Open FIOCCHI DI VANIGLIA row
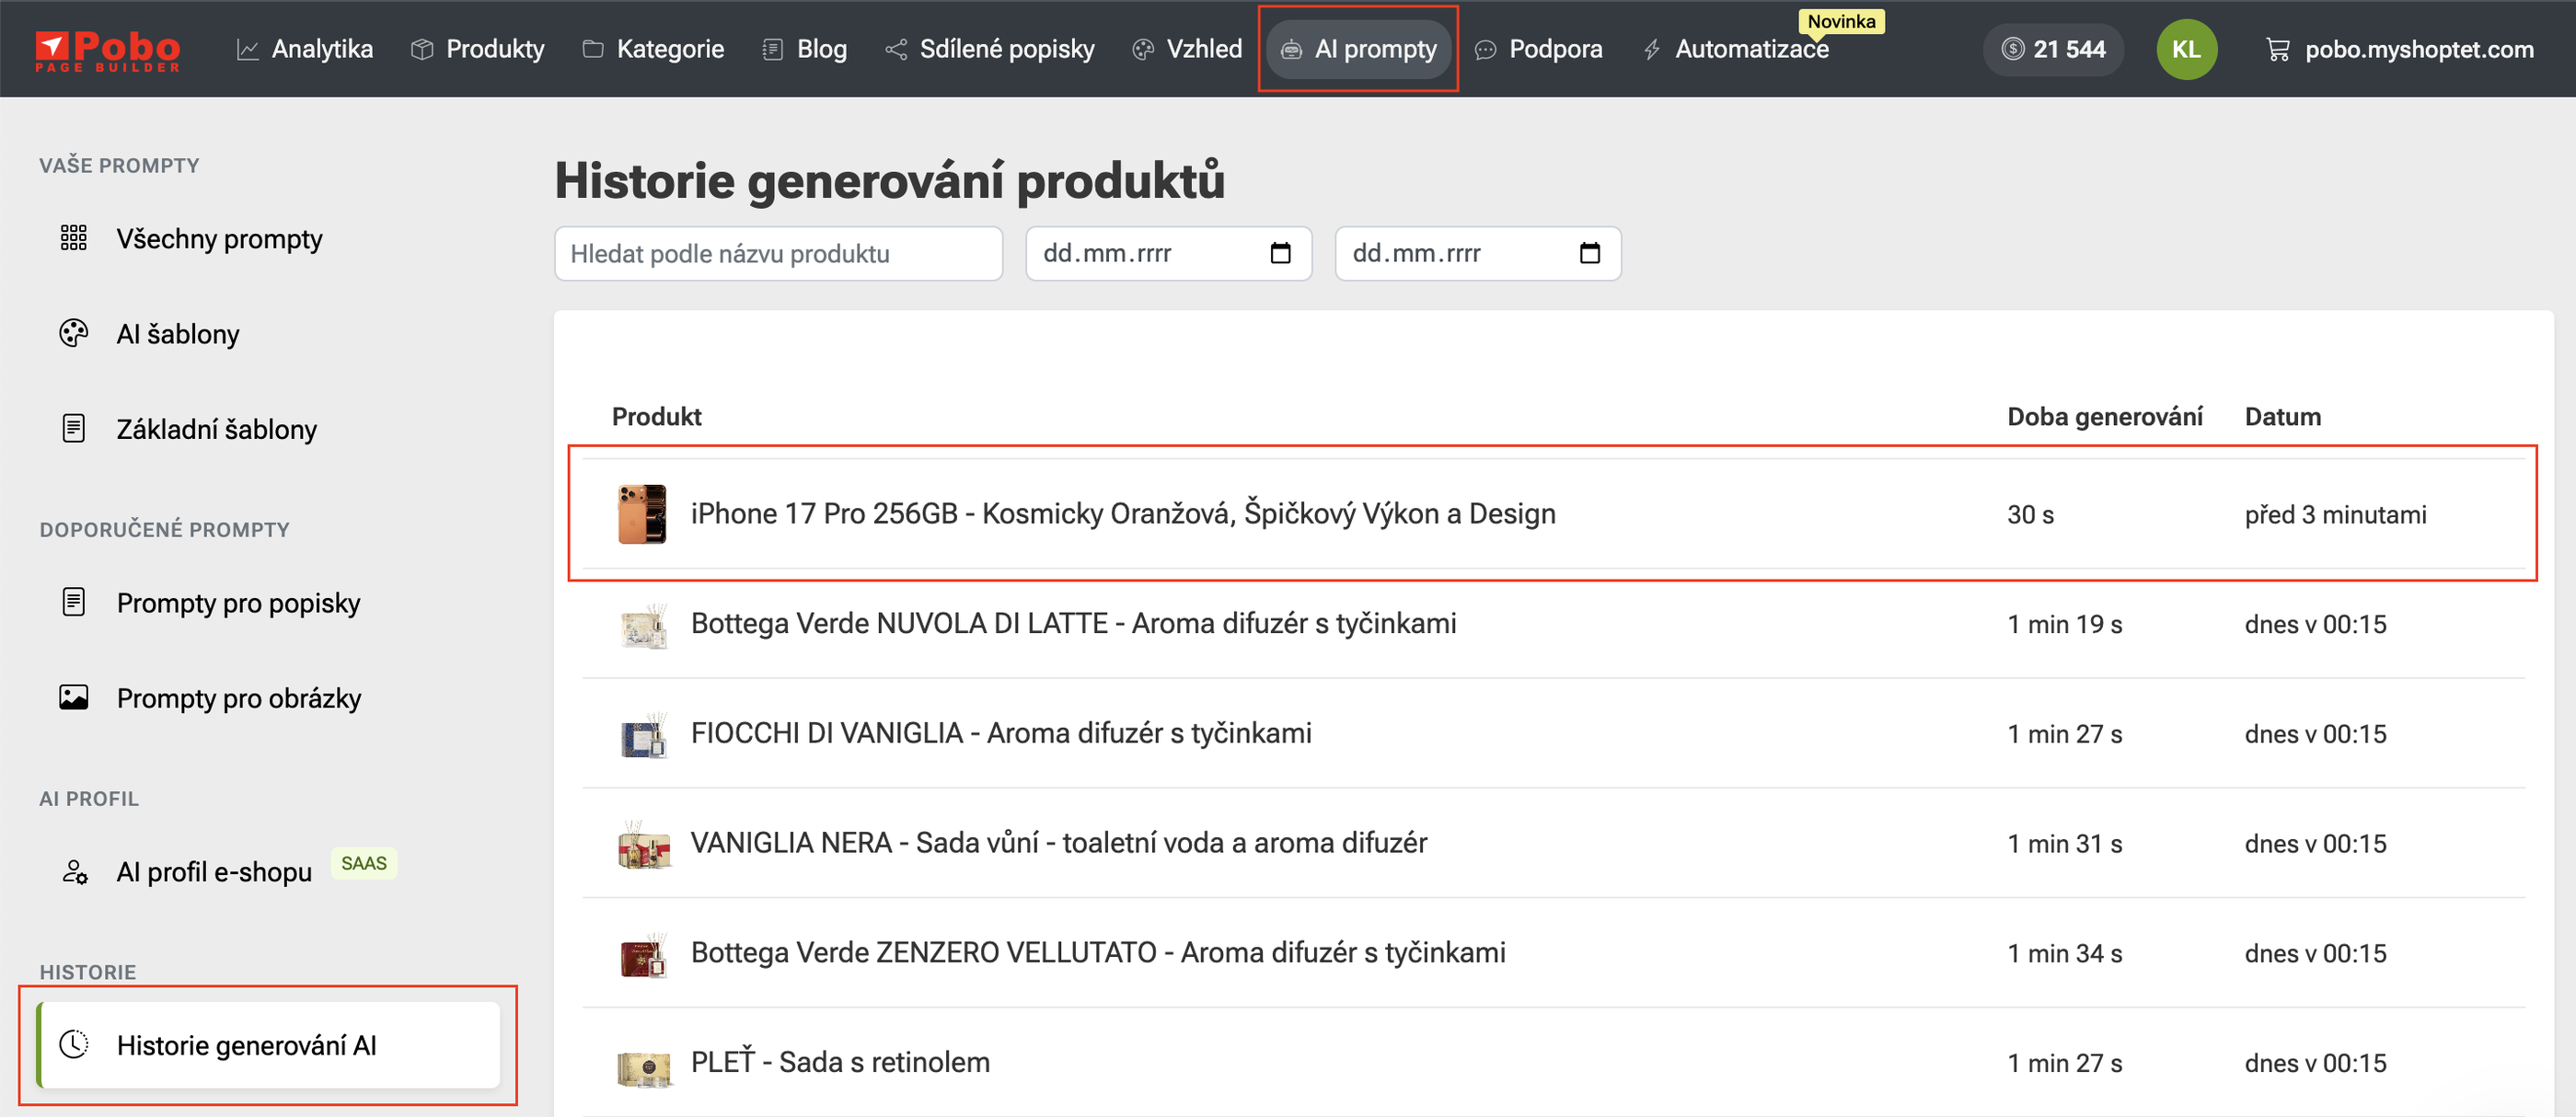 pos(1553,734)
